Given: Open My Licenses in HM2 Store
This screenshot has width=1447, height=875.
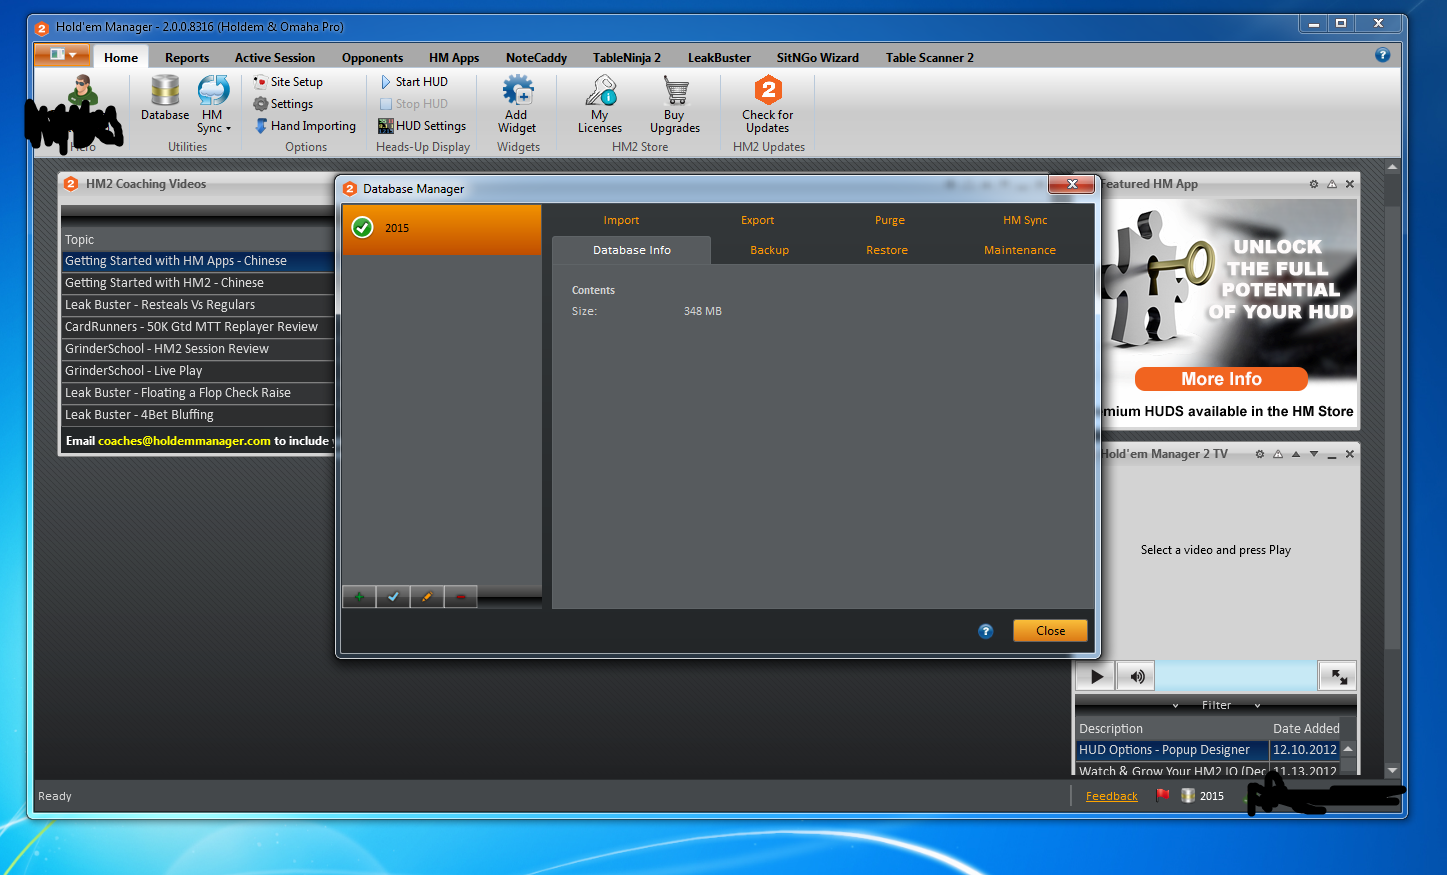Looking at the screenshot, I should coord(600,104).
